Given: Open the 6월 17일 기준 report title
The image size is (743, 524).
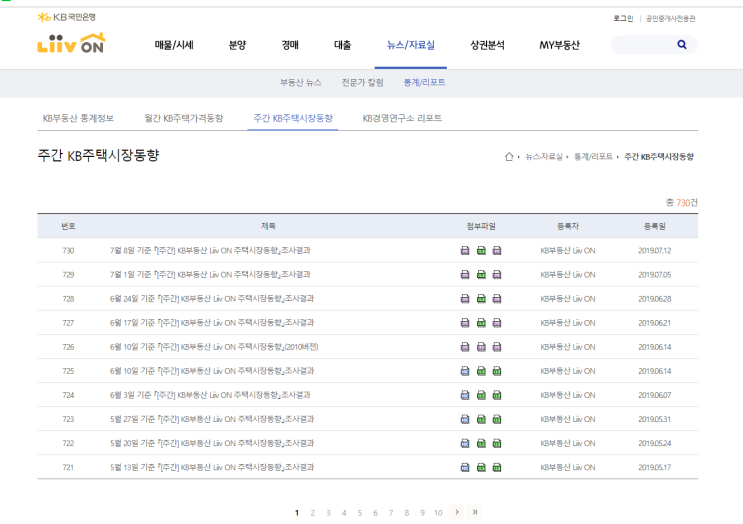Looking at the screenshot, I should (x=212, y=323).
